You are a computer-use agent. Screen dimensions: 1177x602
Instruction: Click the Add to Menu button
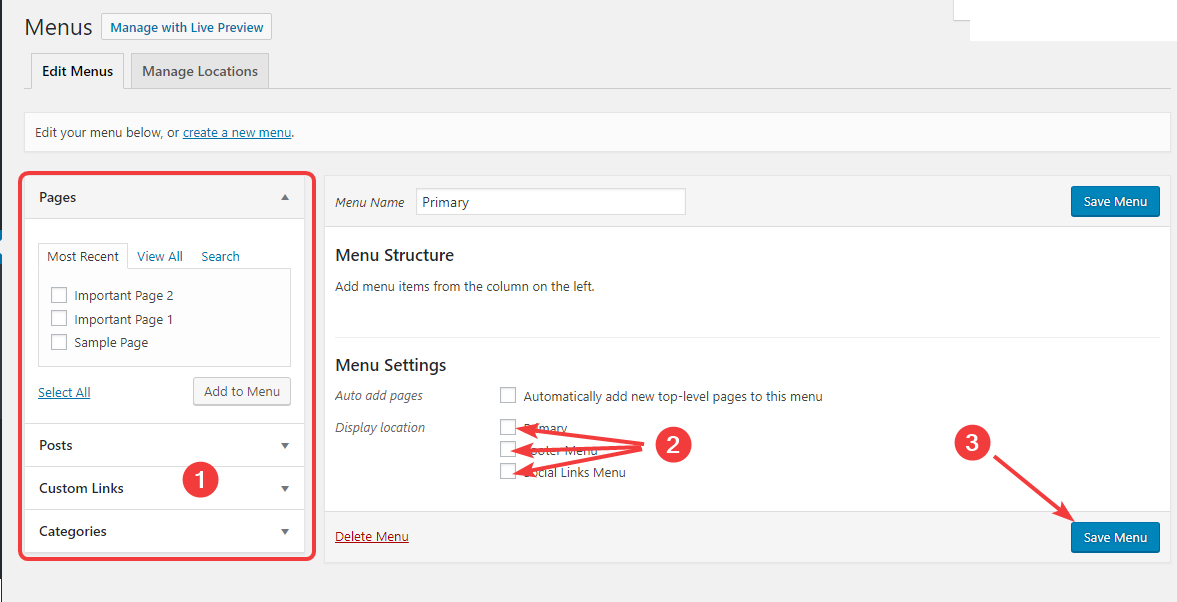click(242, 391)
